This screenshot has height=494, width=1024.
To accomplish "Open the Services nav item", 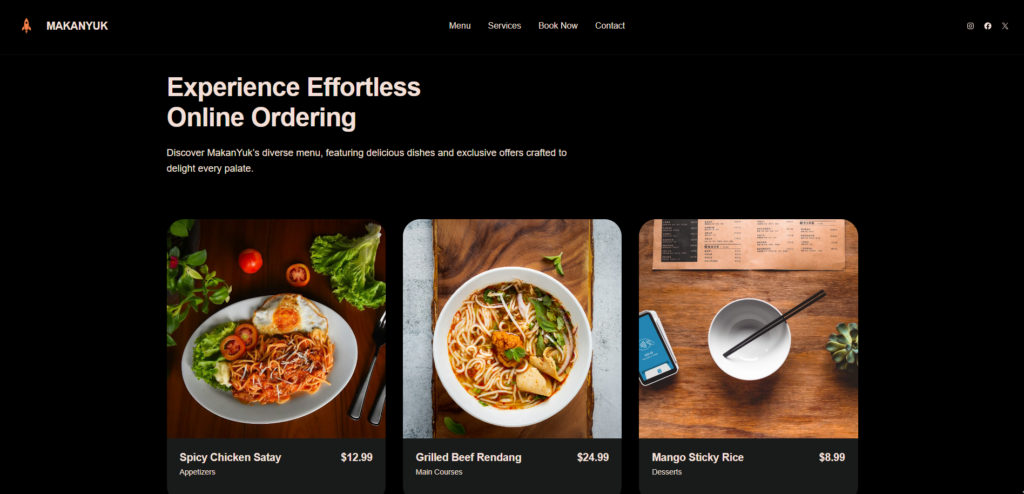I will (504, 26).
